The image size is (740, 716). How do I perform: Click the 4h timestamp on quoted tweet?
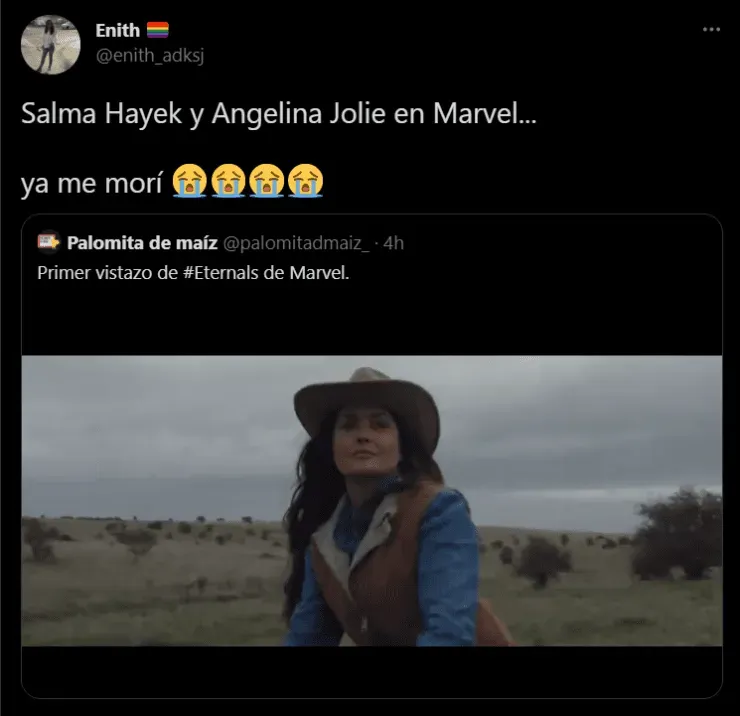tap(393, 242)
